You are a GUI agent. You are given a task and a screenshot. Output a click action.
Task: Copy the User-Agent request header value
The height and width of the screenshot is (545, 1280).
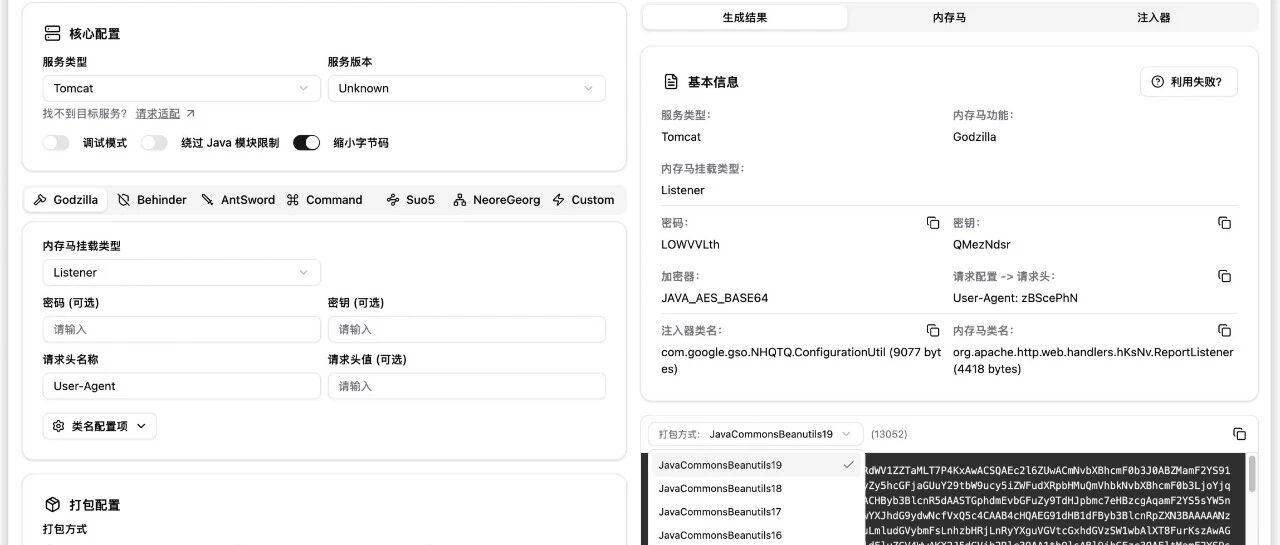[1224, 276]
